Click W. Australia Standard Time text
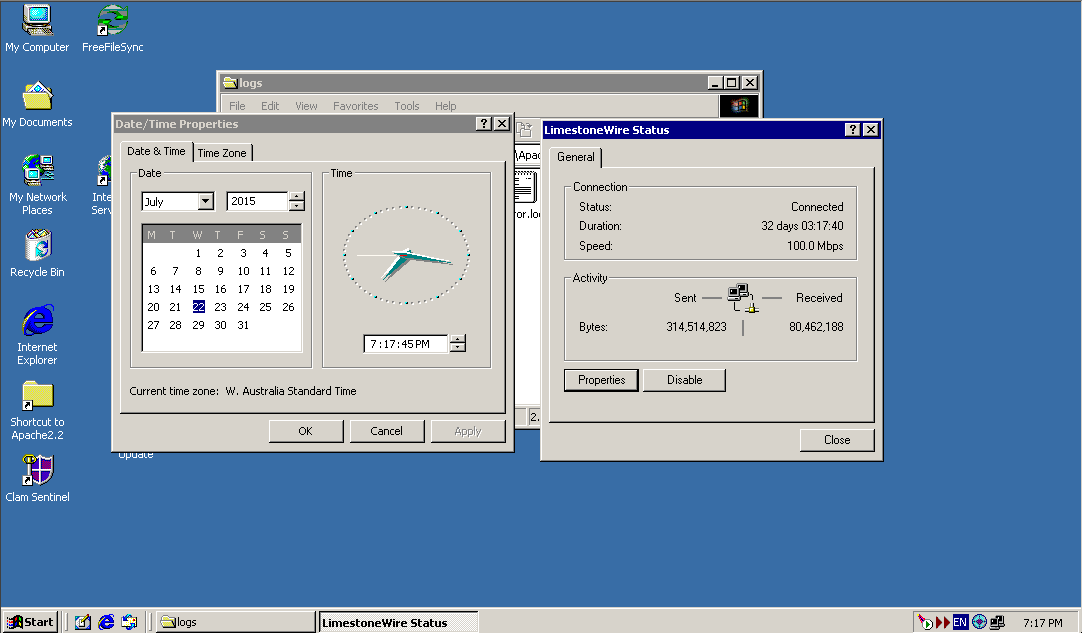This screenshot has height=633, width=1082. point(291,391)
